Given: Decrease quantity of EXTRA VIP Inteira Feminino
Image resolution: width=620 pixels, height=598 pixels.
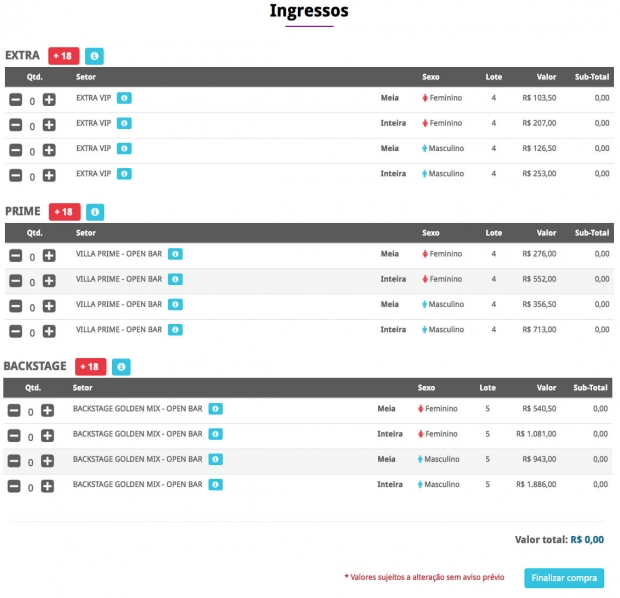Looking at the screenshot, I should [15, 125].
